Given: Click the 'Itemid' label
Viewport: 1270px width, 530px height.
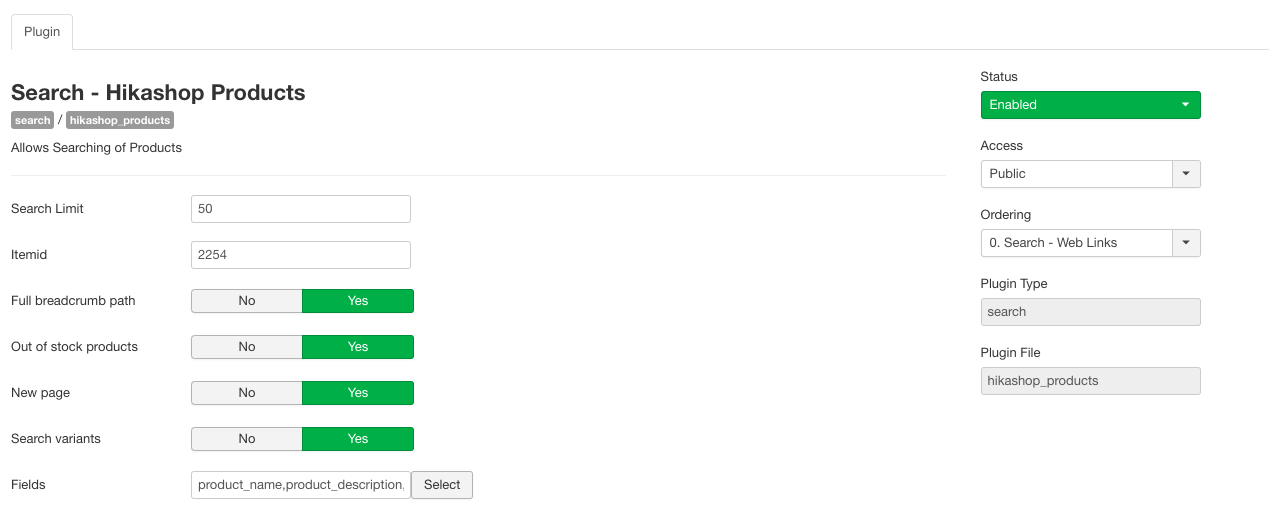Looking at the screenshot, I should 29,255.
